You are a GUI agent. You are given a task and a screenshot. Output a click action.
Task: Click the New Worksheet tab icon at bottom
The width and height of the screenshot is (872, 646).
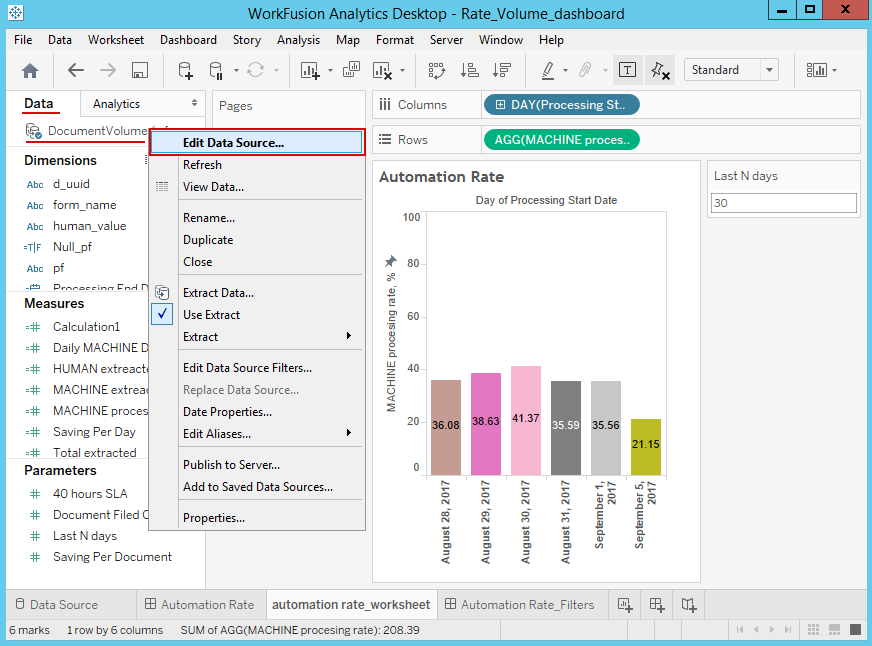(x=625, y=605)
